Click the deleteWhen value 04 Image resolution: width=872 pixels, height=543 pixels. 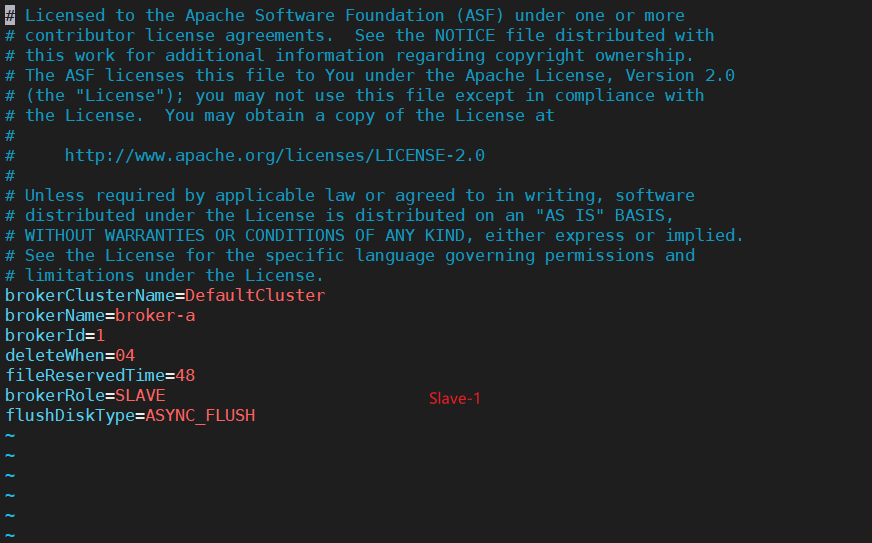tap(125, 356)
